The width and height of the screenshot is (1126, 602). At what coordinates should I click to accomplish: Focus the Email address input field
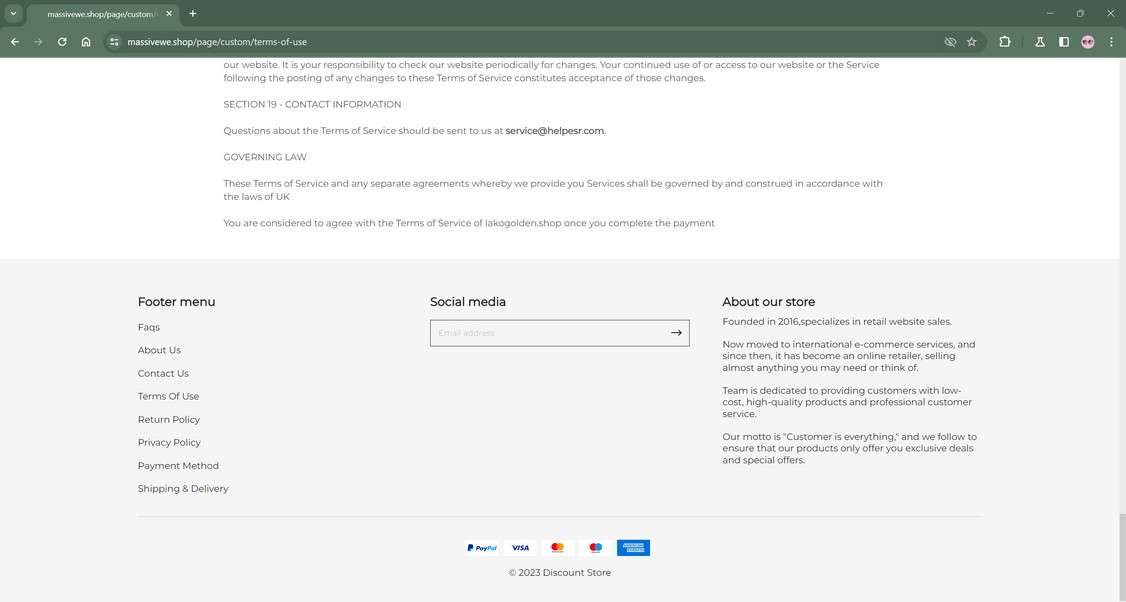(x=548, y=333)
